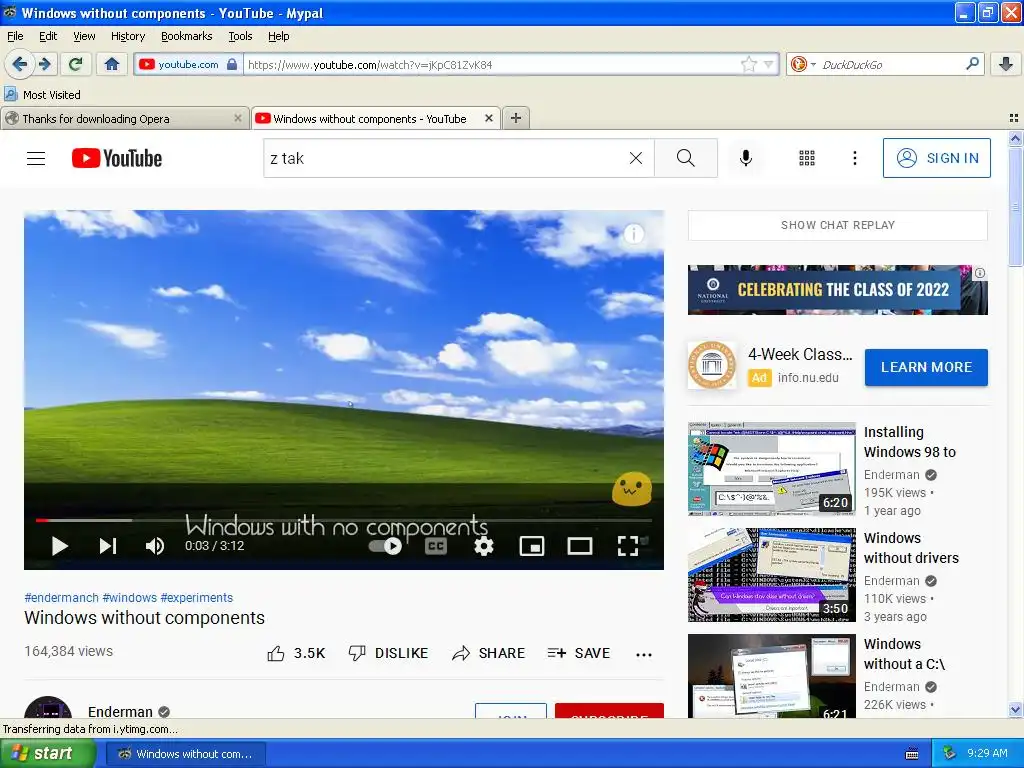Viewport: 1024px width, 768px height.
Task: Open Installing Windows 98 video thumbnail
Action: click(x=771, y=468)
